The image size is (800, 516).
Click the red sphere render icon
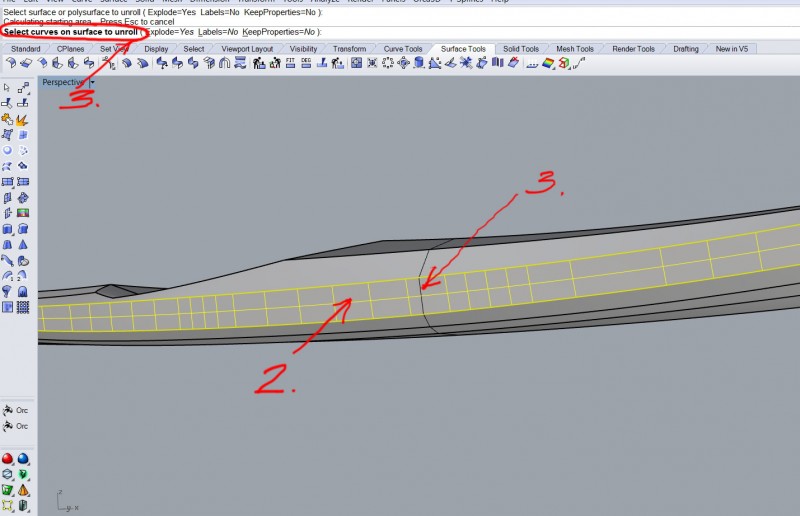(x=7, y=458)
